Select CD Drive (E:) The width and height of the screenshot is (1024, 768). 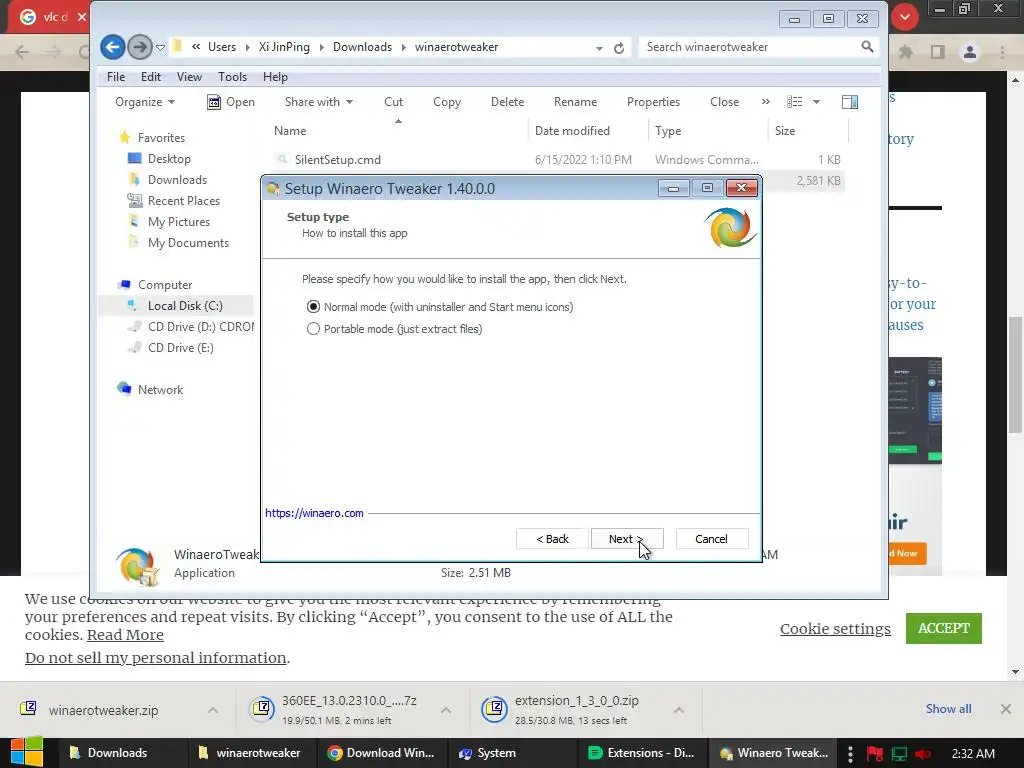180,347
